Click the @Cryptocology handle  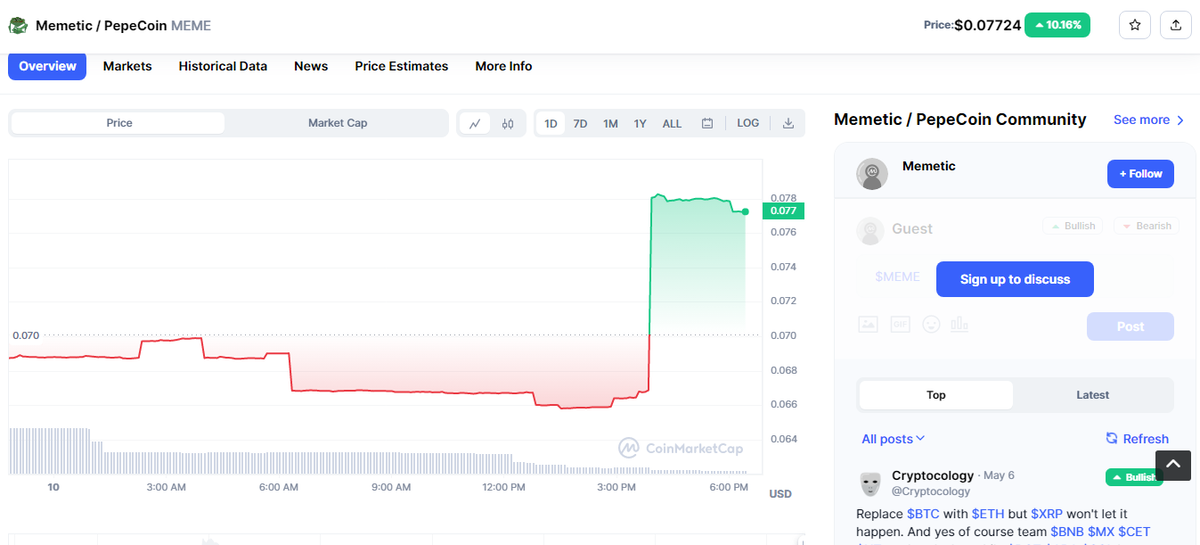(x=931, y=491)
